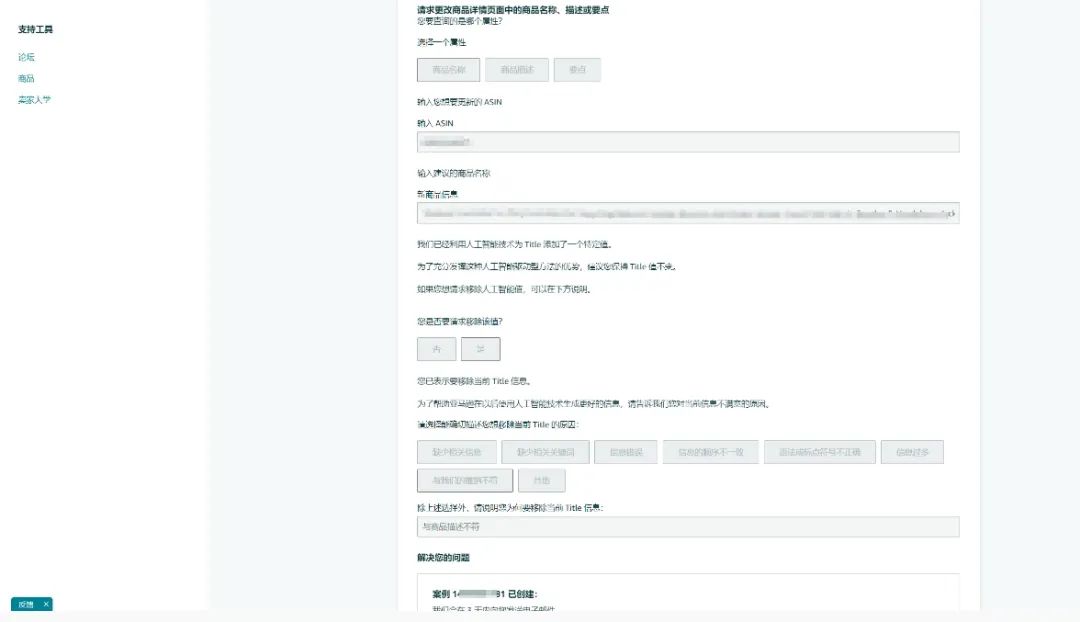
Task: Select the 商品名称 attribute button
Action: [448, 70]
